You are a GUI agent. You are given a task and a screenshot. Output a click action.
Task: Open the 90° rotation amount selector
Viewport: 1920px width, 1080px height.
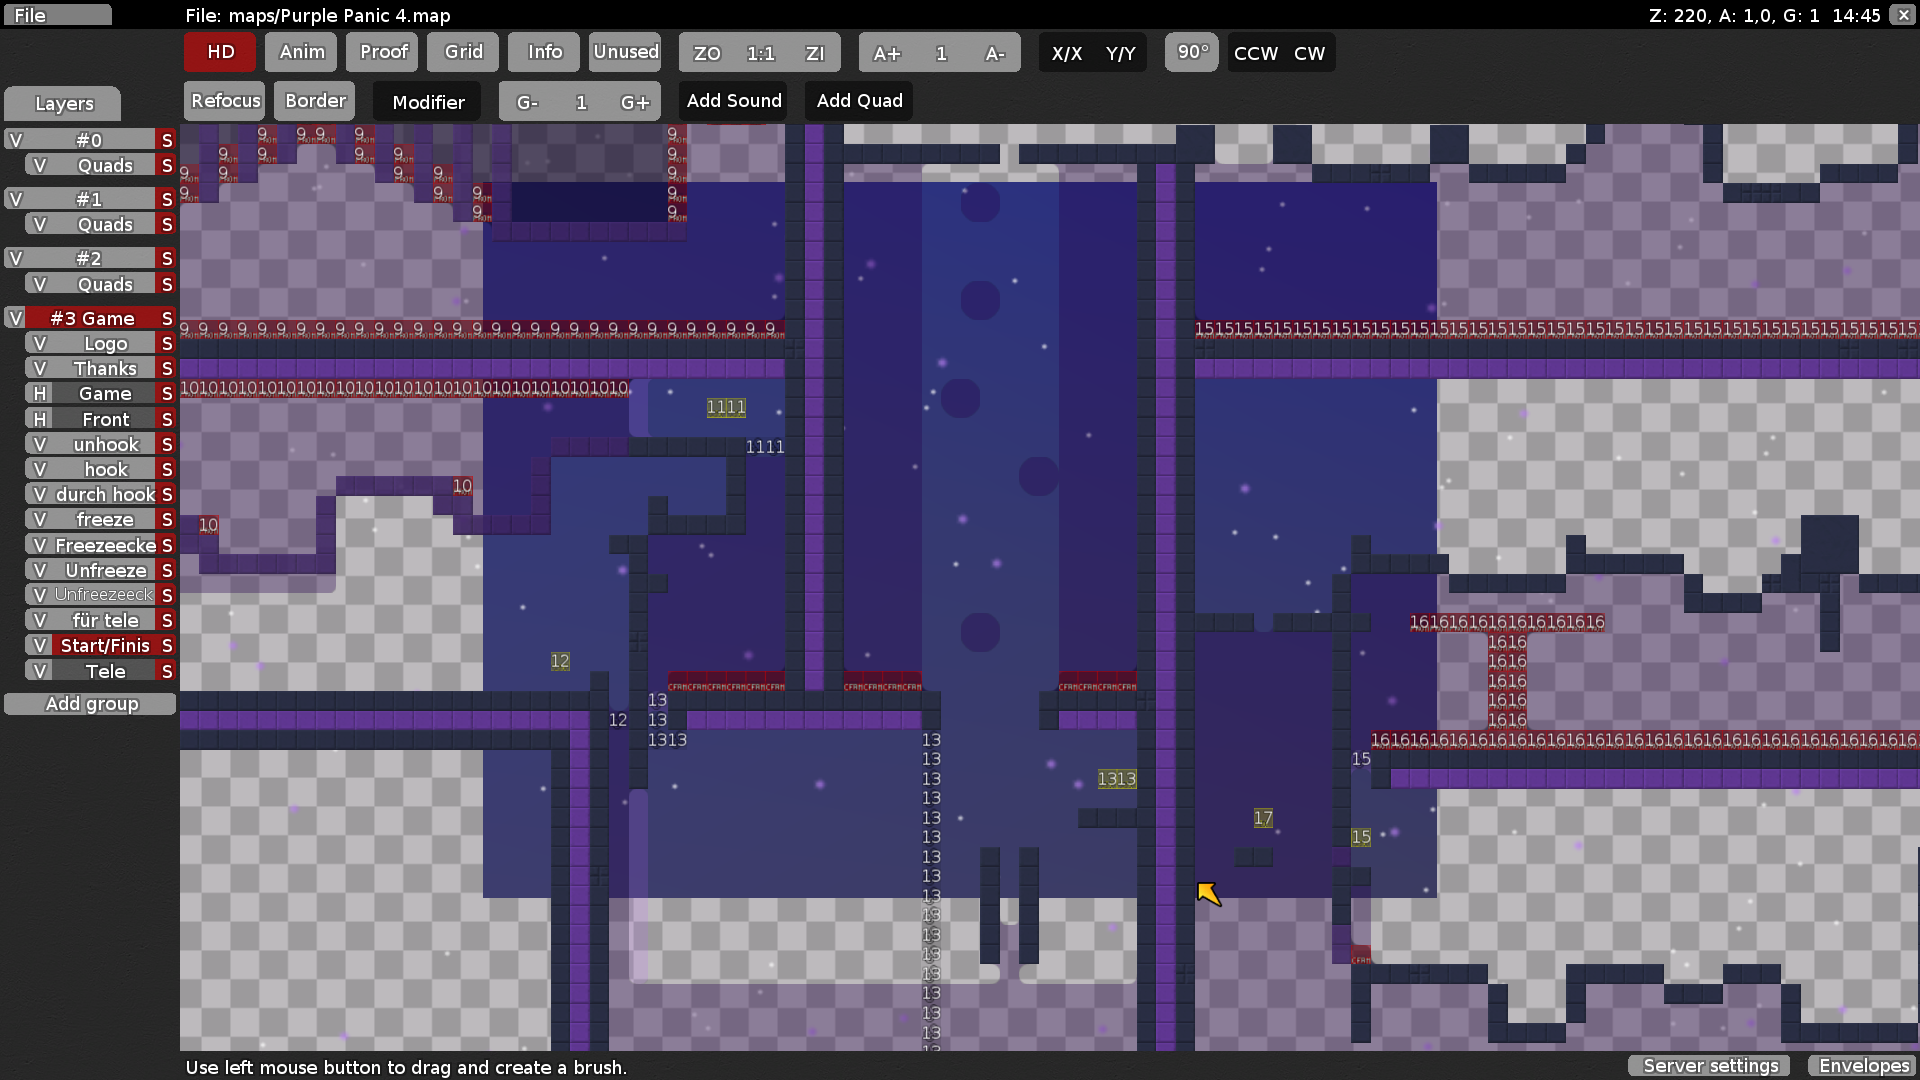pyautogui.click(x=1192, y=52)
